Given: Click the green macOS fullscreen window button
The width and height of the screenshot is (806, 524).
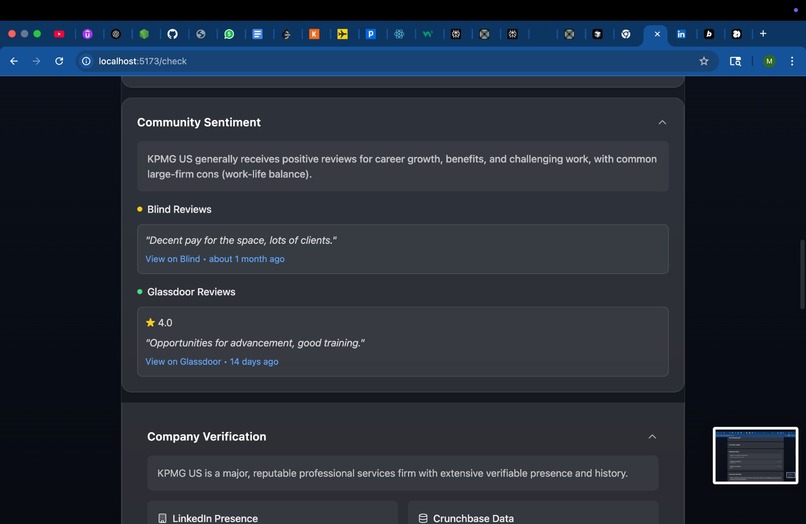Looking at the screenshot, I should pos(37,34).
